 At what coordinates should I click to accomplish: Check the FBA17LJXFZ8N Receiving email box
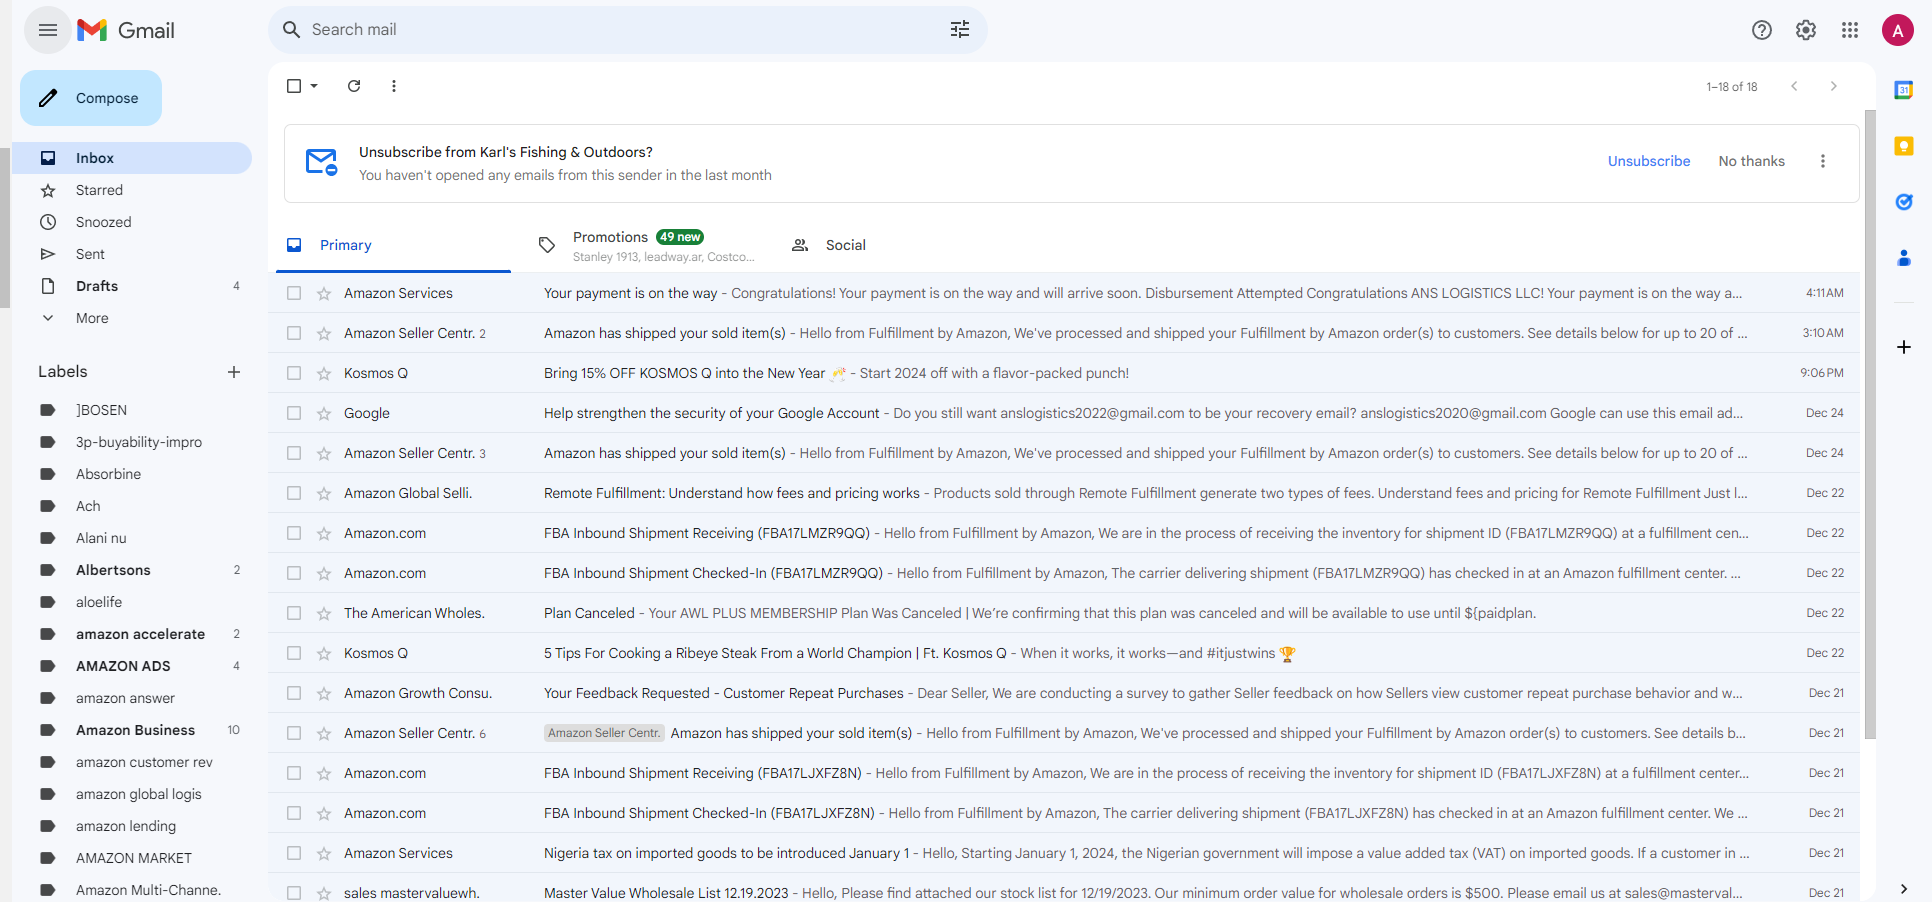[x=294, y=773]
